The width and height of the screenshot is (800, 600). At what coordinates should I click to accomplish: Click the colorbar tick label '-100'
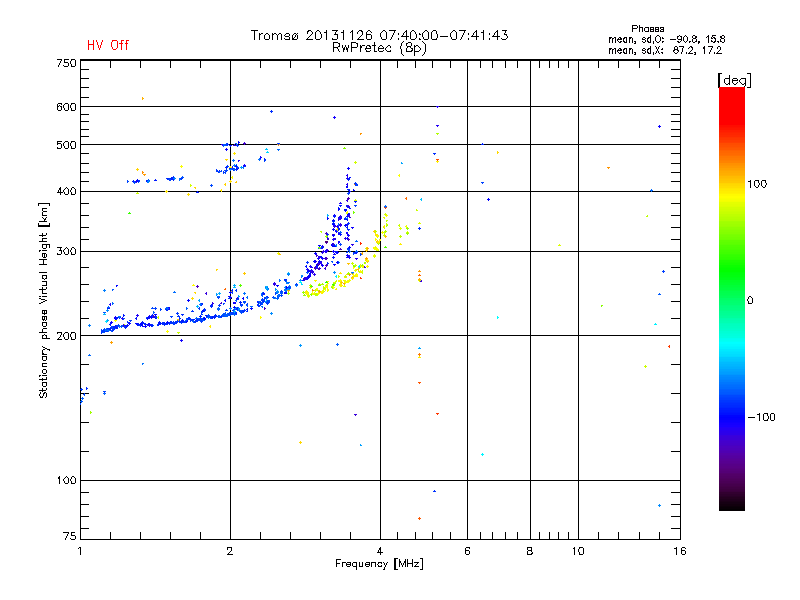point(762,417)
